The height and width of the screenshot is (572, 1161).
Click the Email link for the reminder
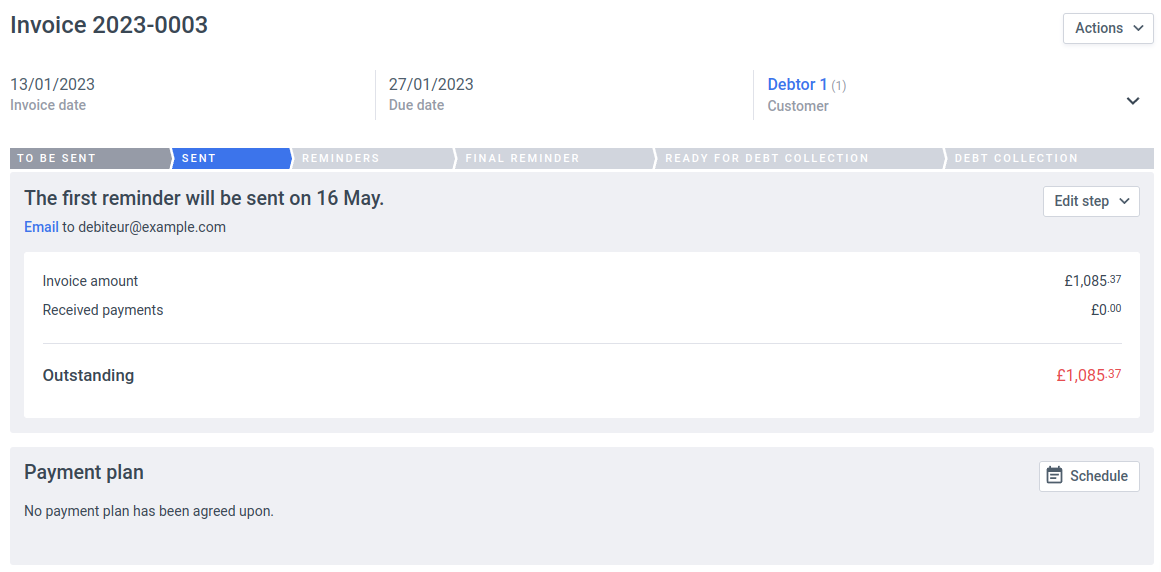click(x=41, y=227)
